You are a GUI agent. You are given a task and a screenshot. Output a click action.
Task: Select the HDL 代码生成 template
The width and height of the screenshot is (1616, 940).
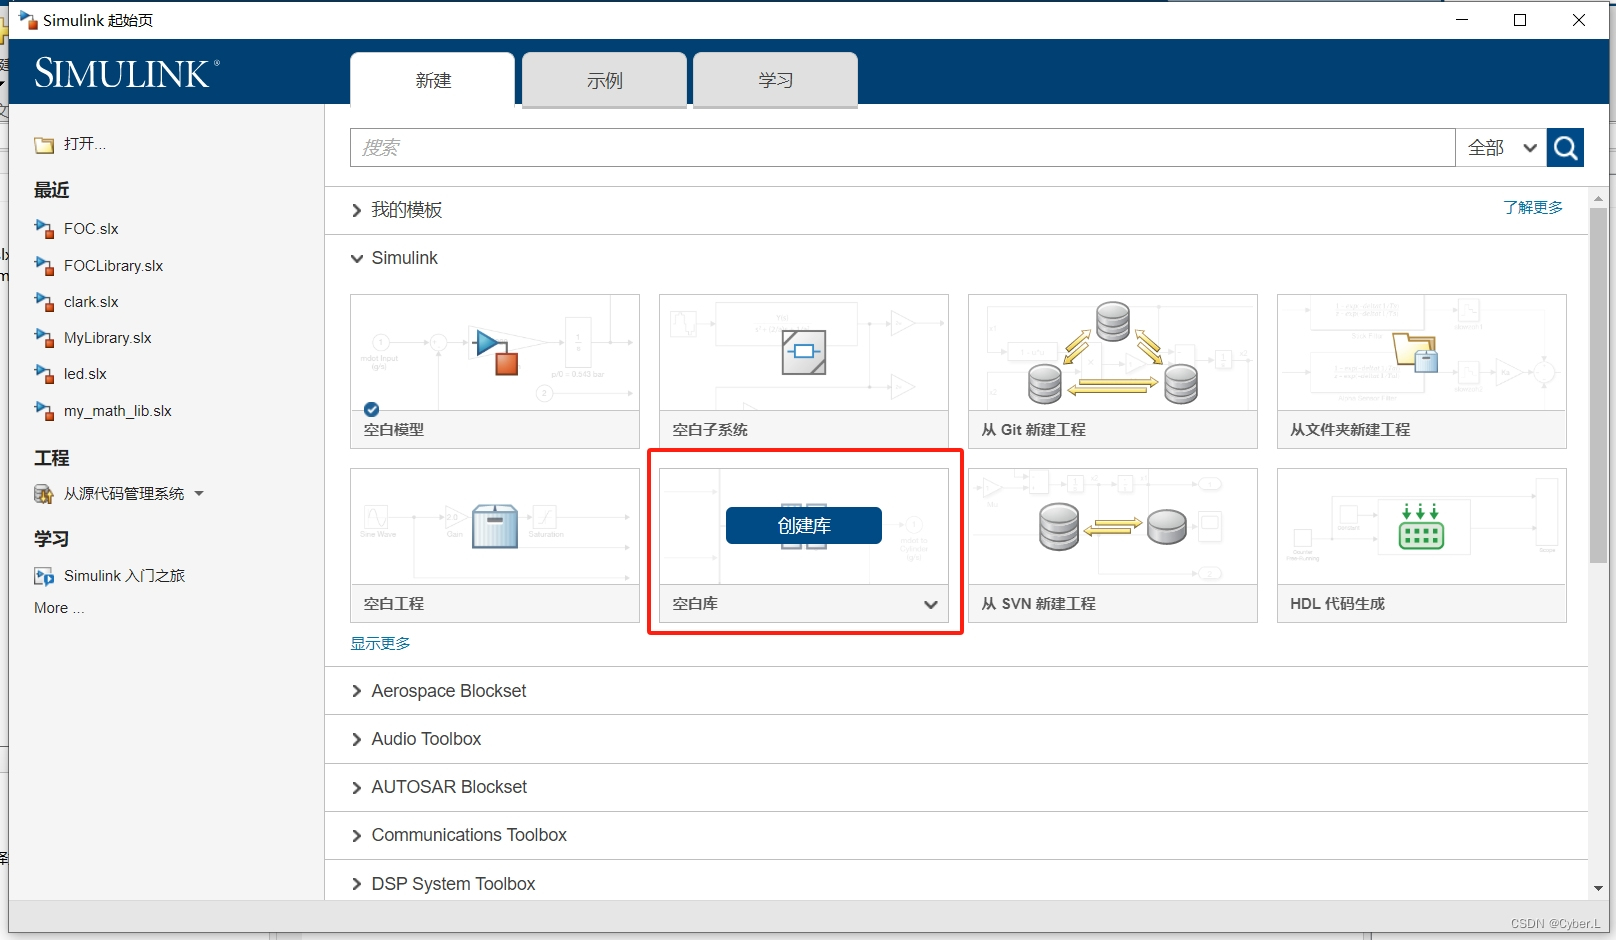[1422, 545]
